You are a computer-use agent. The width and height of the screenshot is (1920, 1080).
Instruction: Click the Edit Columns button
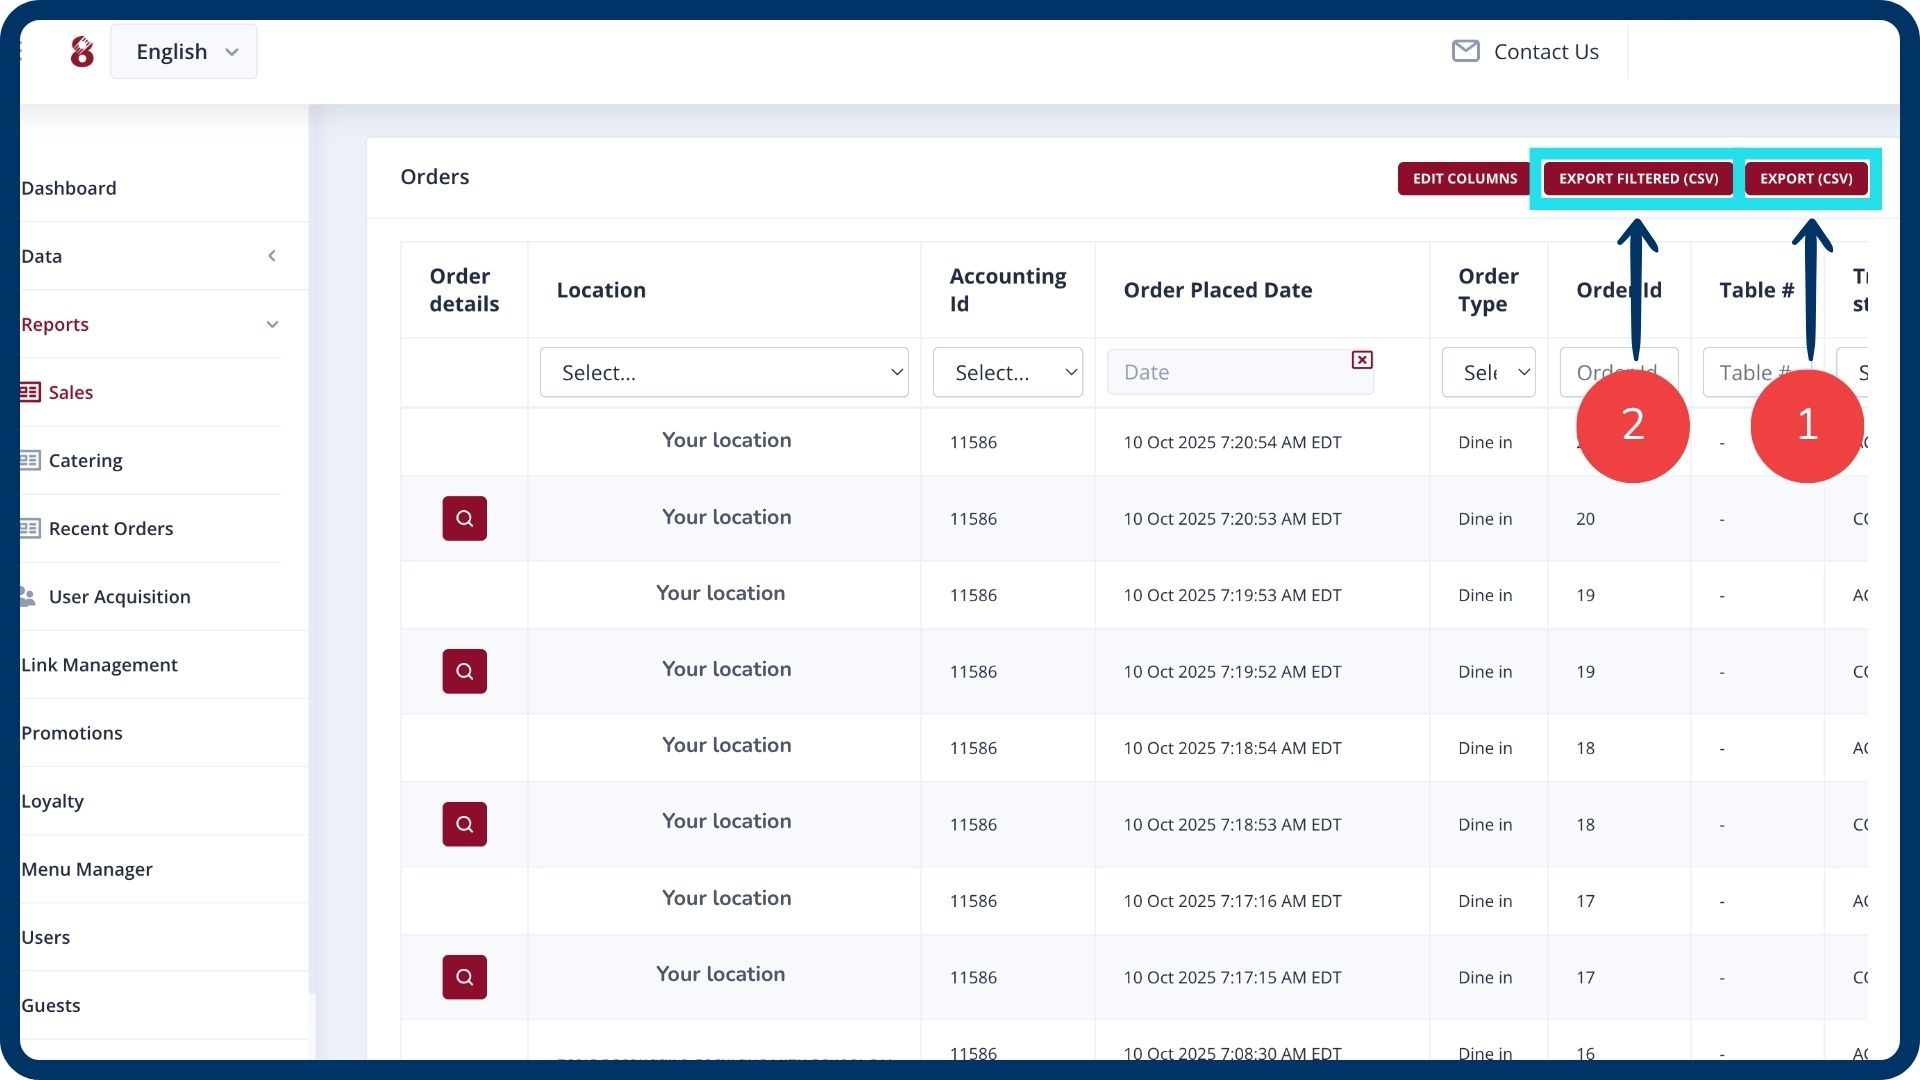[x=1464, y=179]
